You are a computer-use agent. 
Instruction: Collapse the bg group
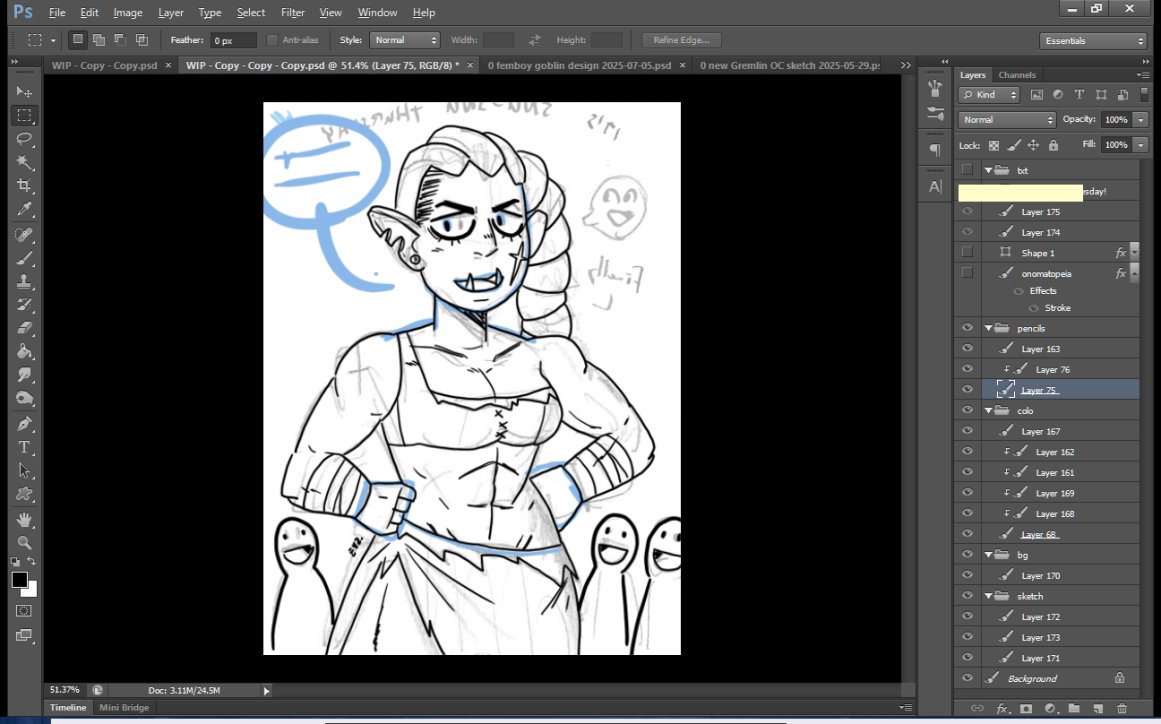988,554
